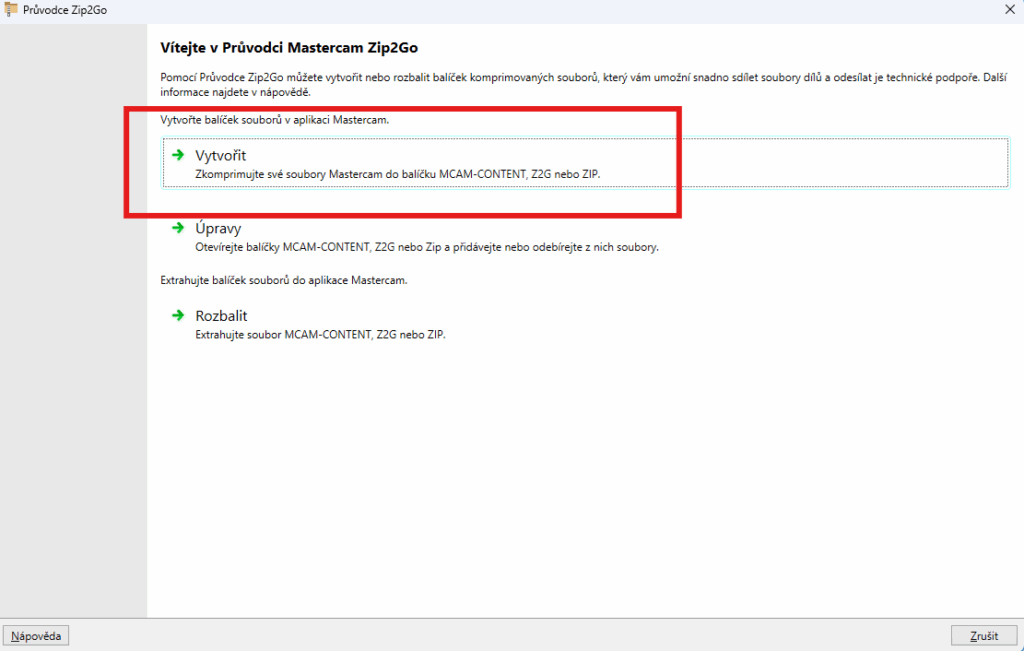Select the Vytvořit option label
This screenshot has height=651, width=1024.
pyautogui.click(x=220, y=155)
